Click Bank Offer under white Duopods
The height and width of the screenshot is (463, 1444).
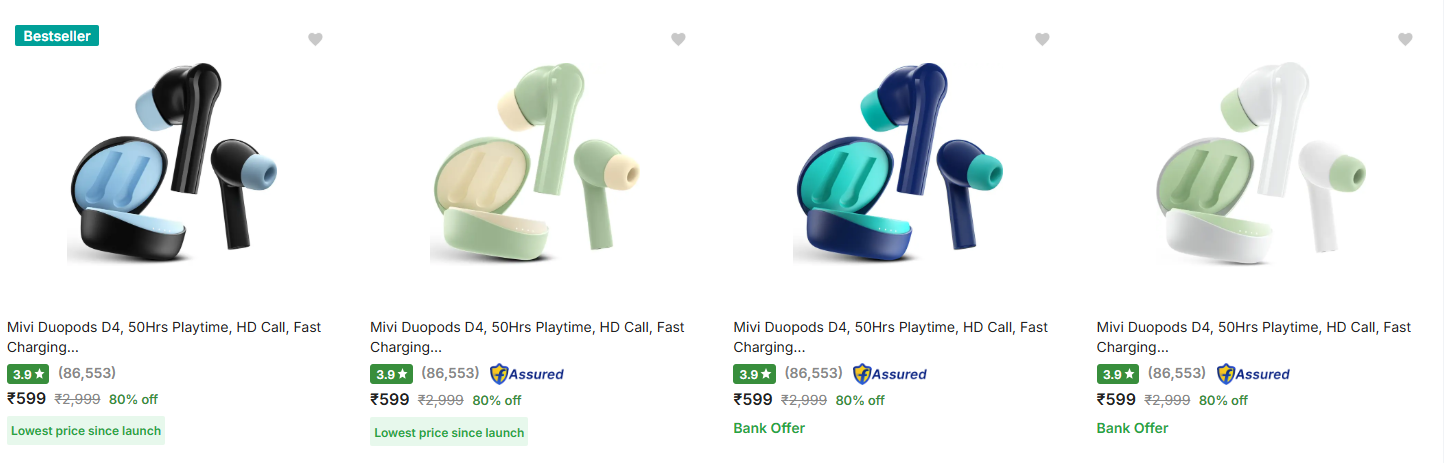point(1132,428)
